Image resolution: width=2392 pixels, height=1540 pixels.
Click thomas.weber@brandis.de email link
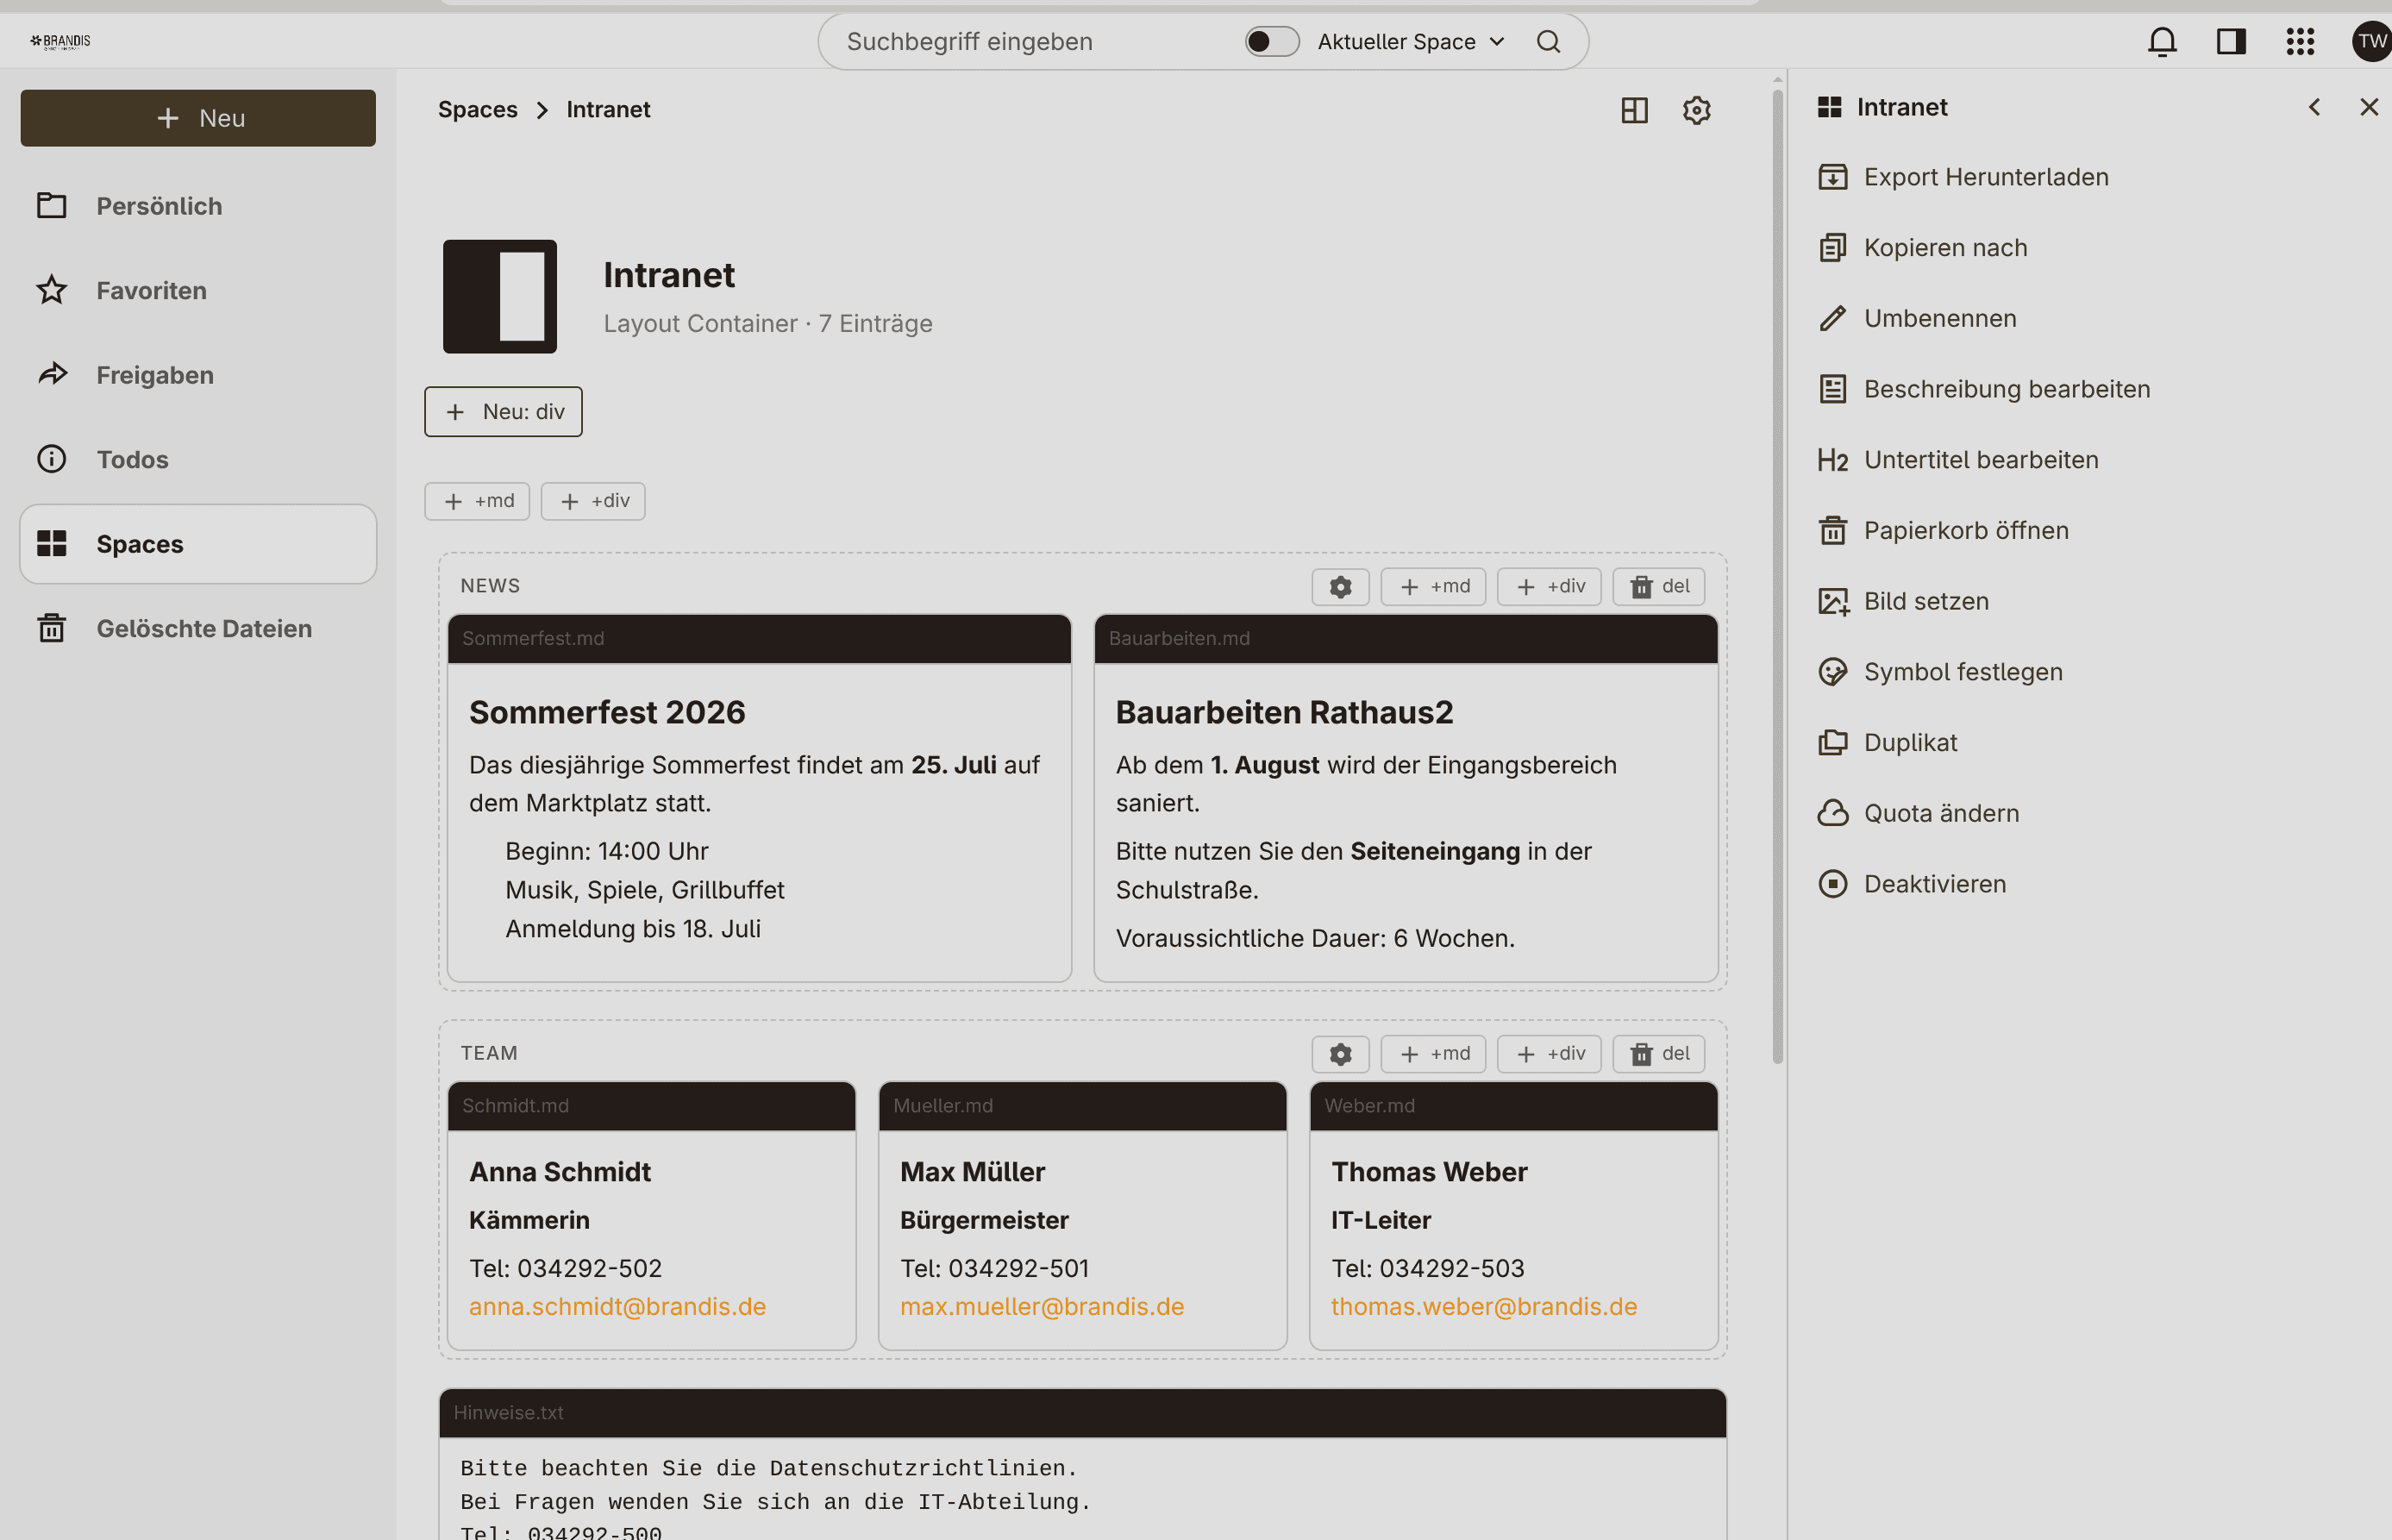tap(1483, 1307)
